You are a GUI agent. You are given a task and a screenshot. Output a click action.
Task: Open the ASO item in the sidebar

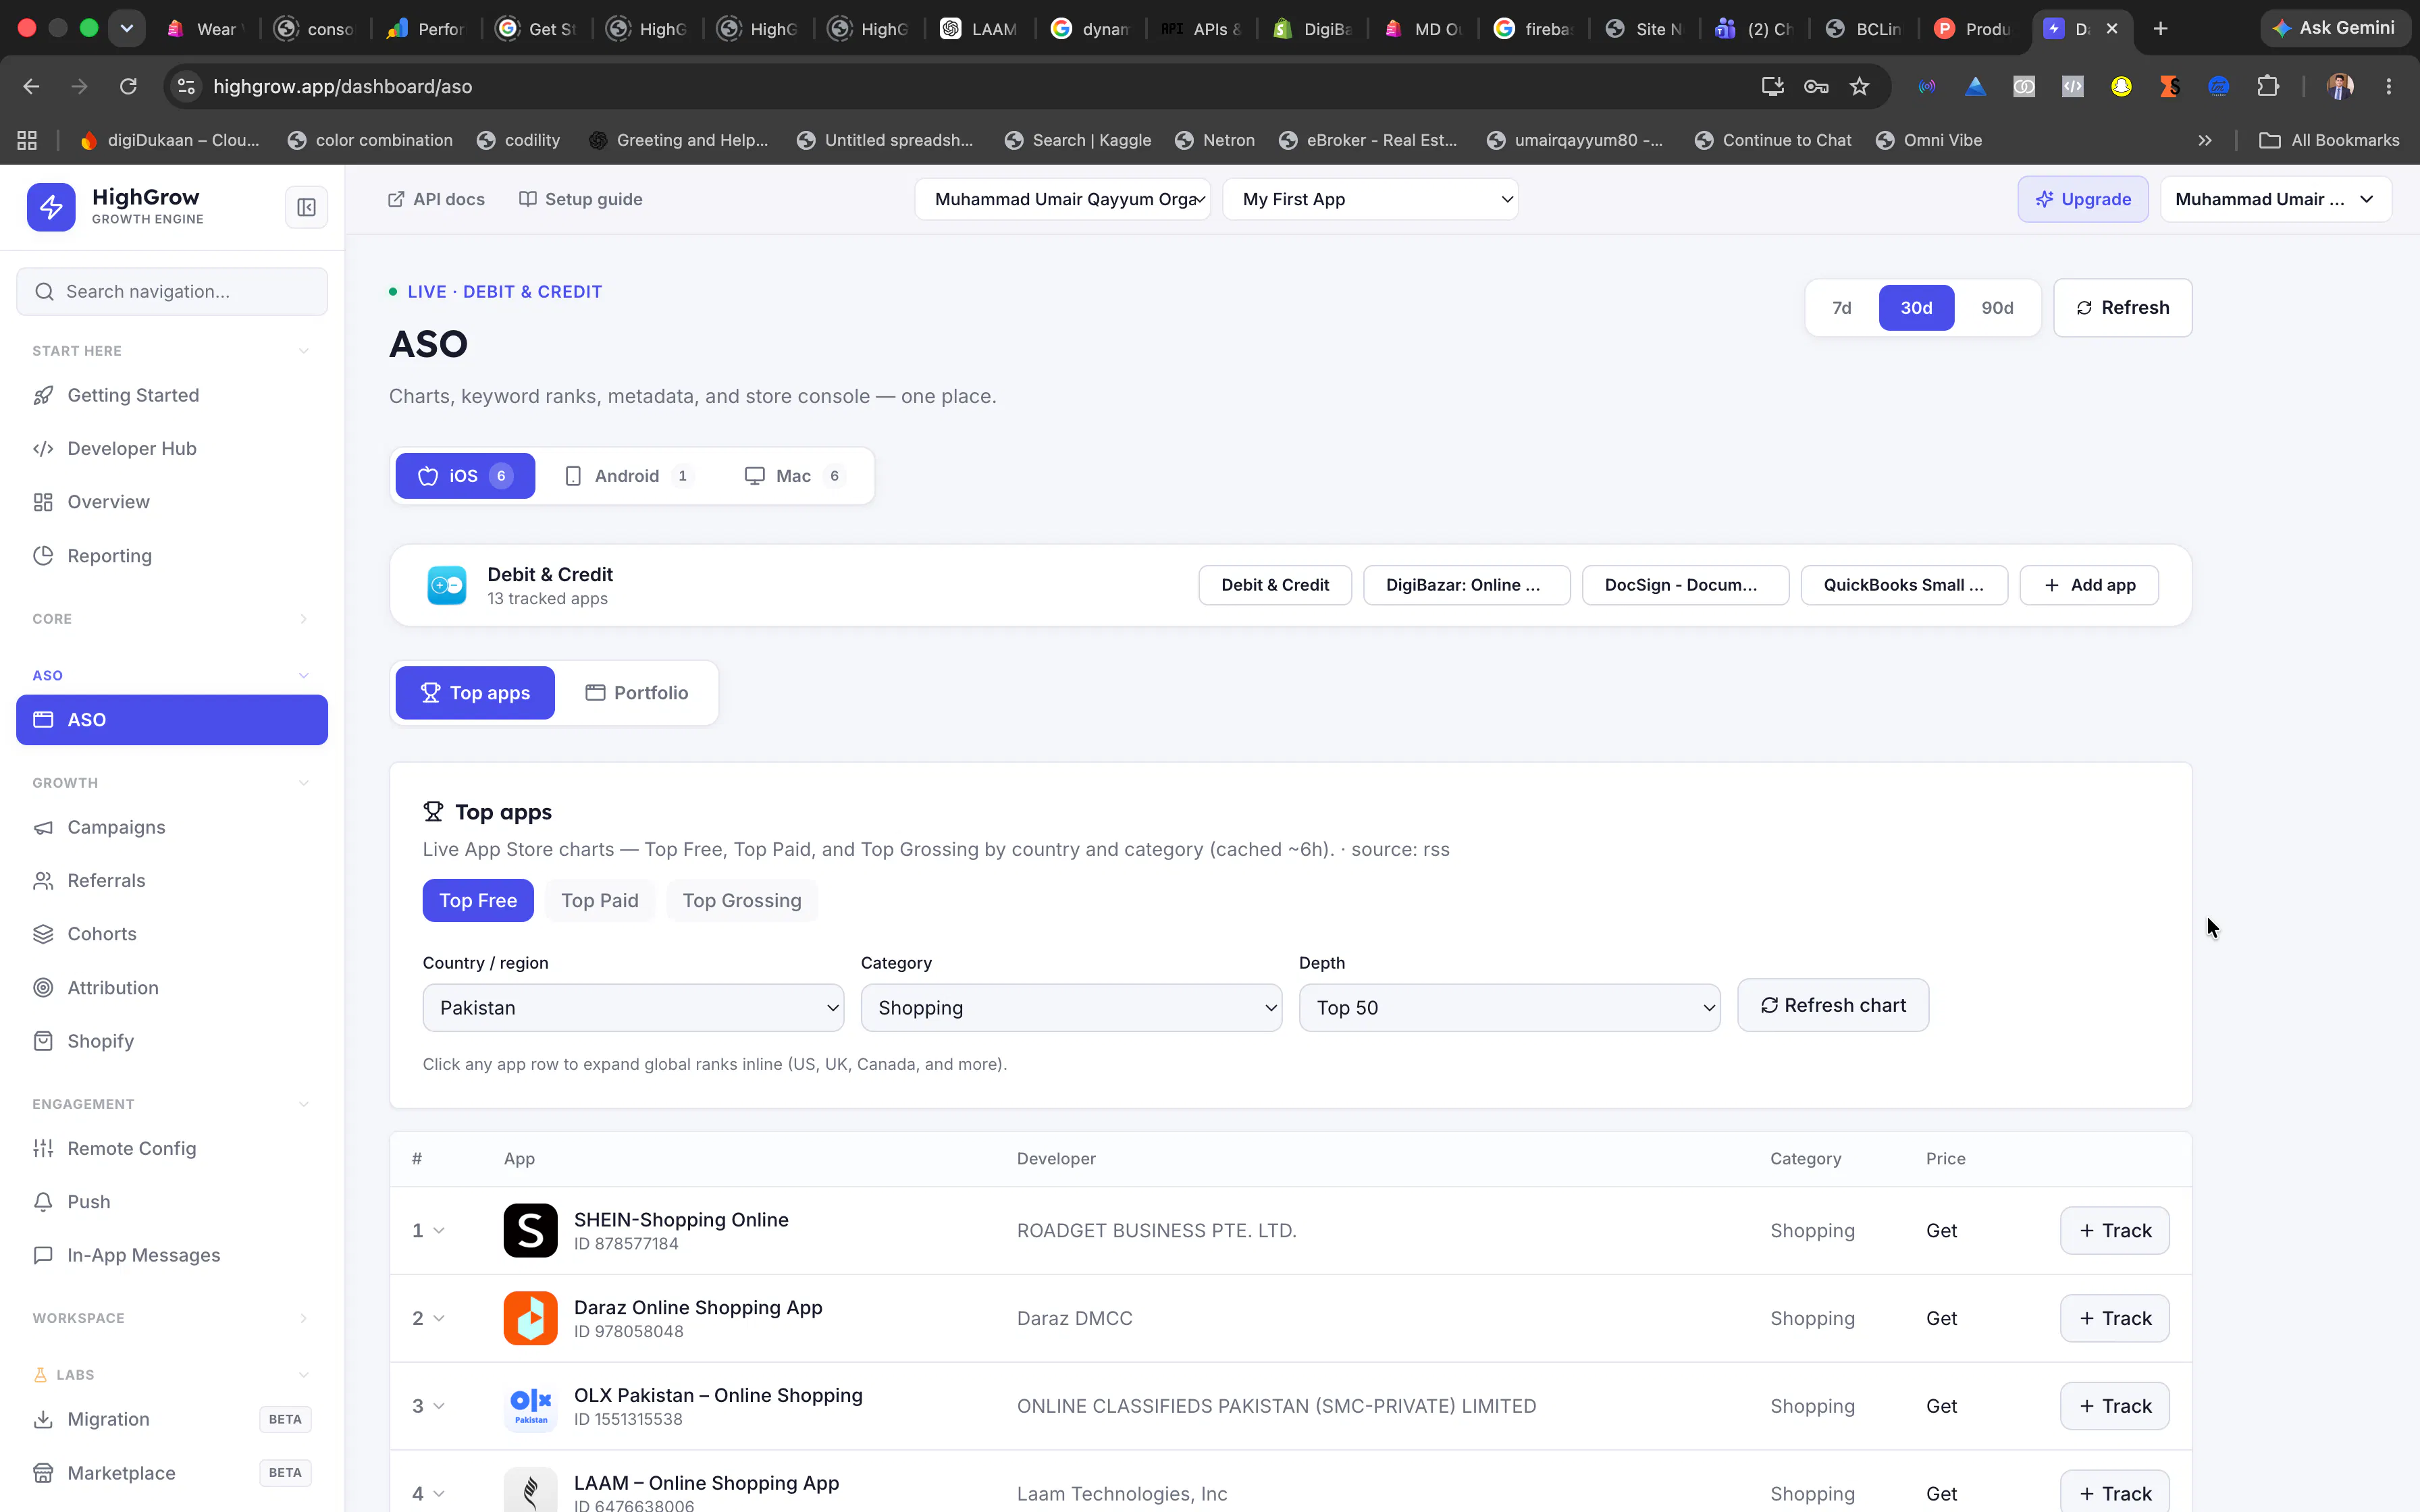click(172, 720)
